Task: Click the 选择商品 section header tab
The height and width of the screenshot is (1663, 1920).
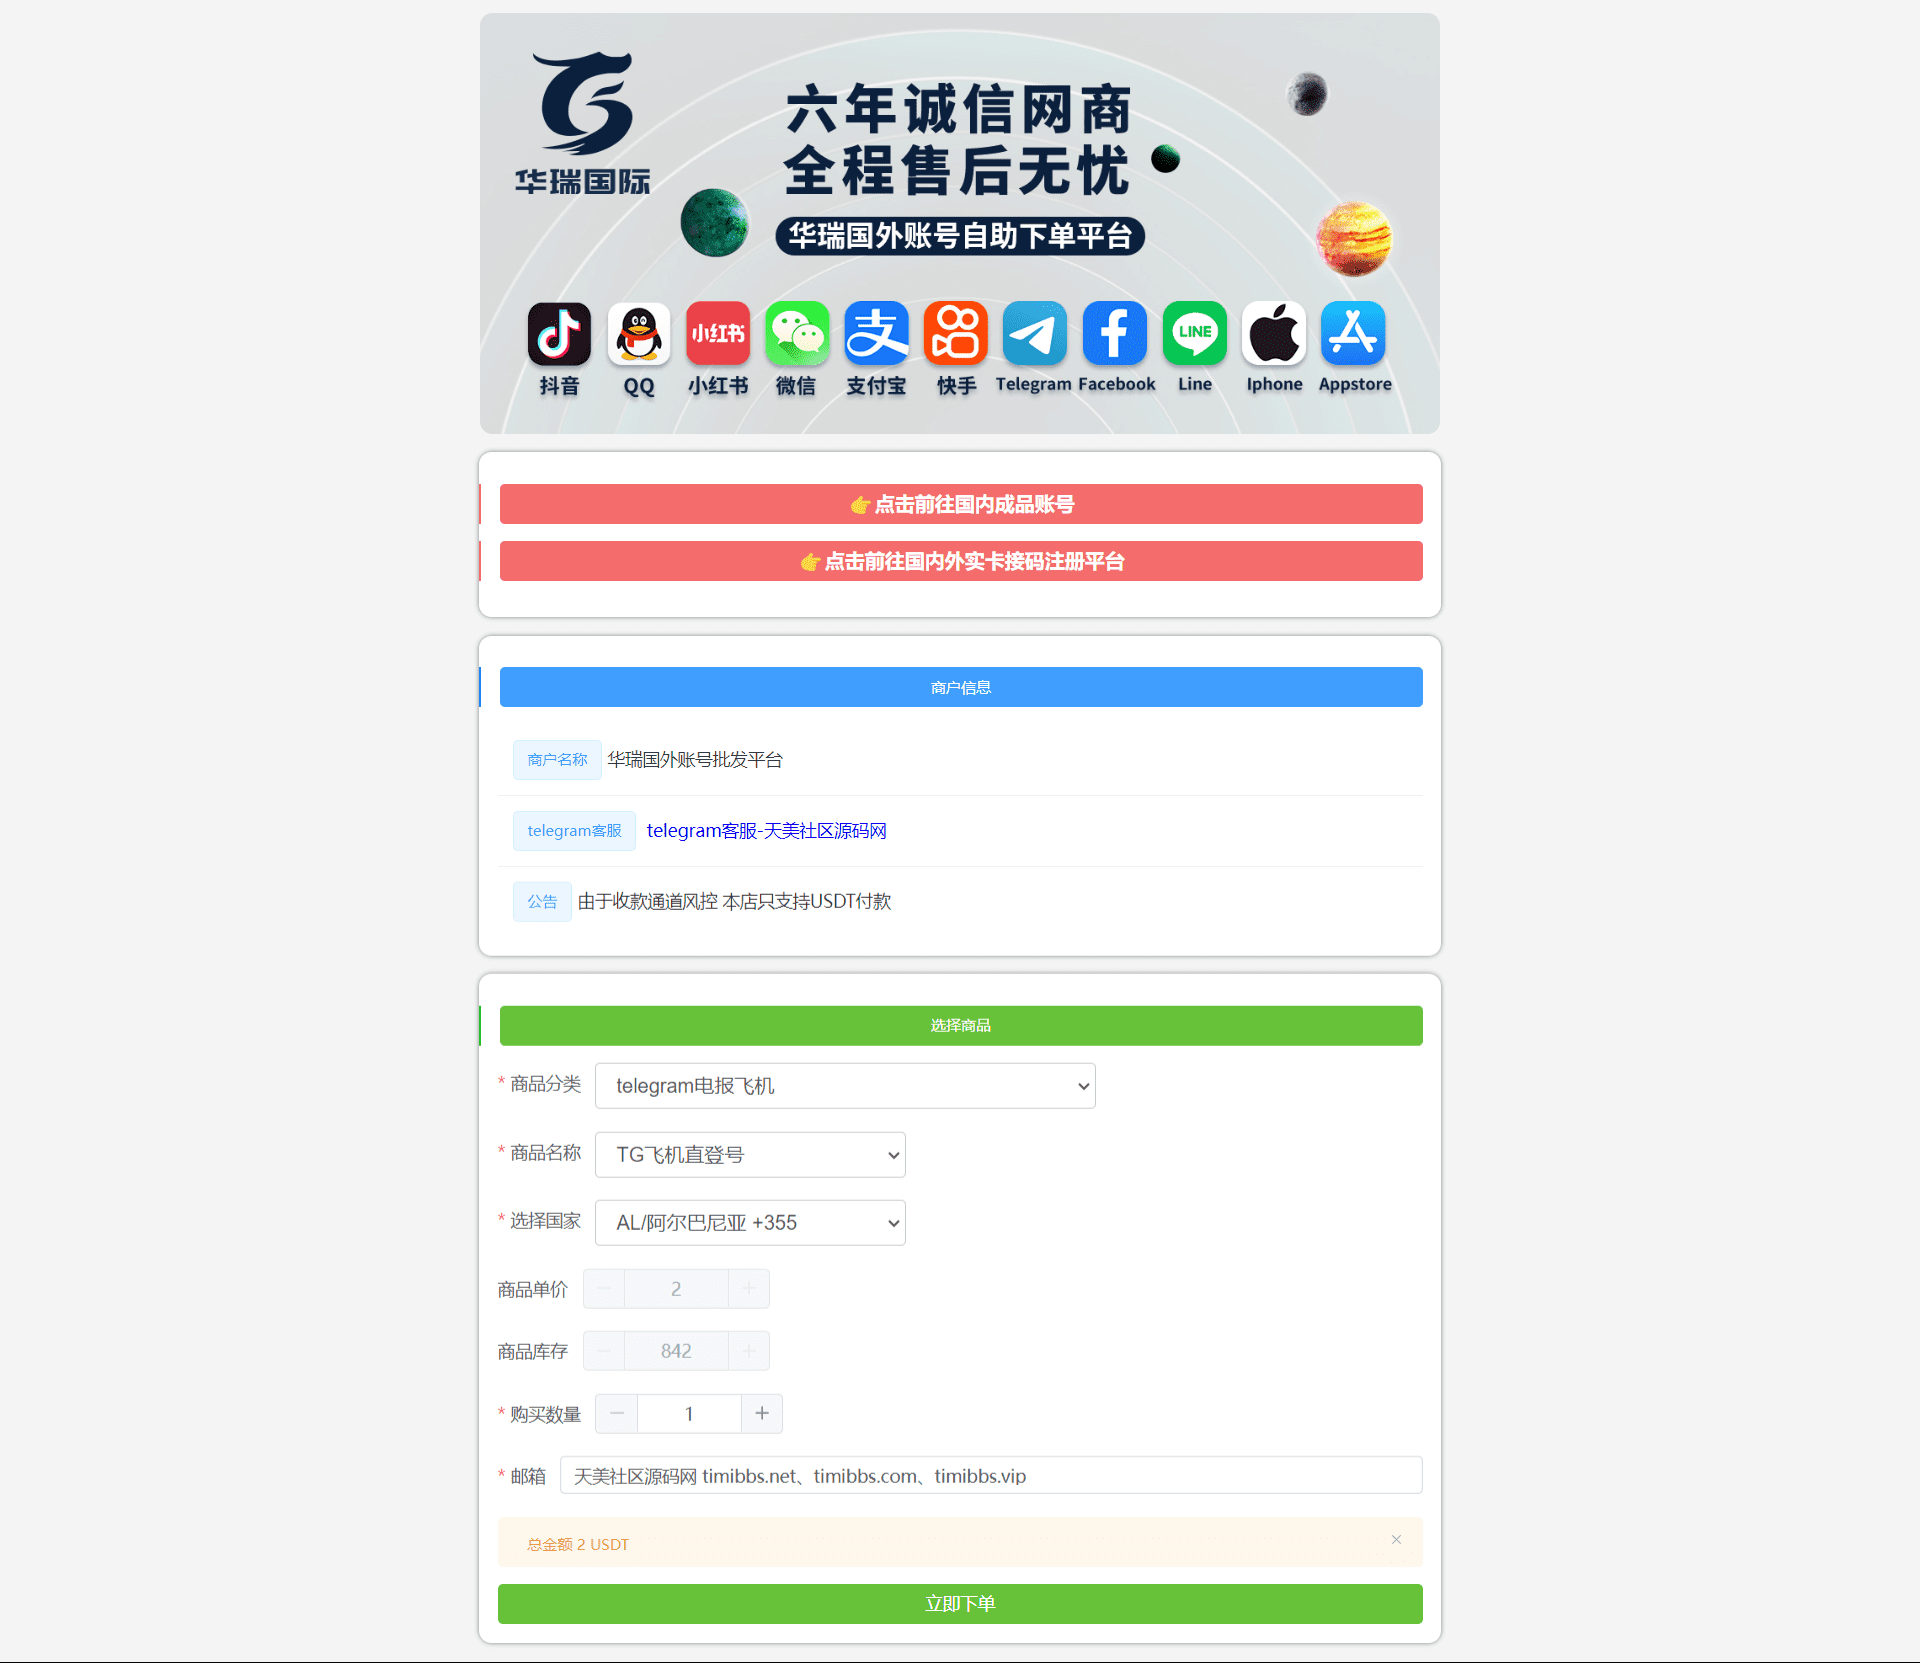Action: (x=960, y=1025)
